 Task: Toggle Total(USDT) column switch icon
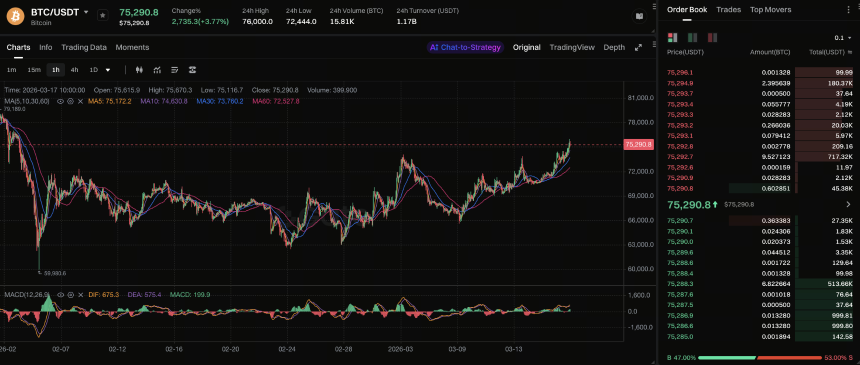click(850, 52)
